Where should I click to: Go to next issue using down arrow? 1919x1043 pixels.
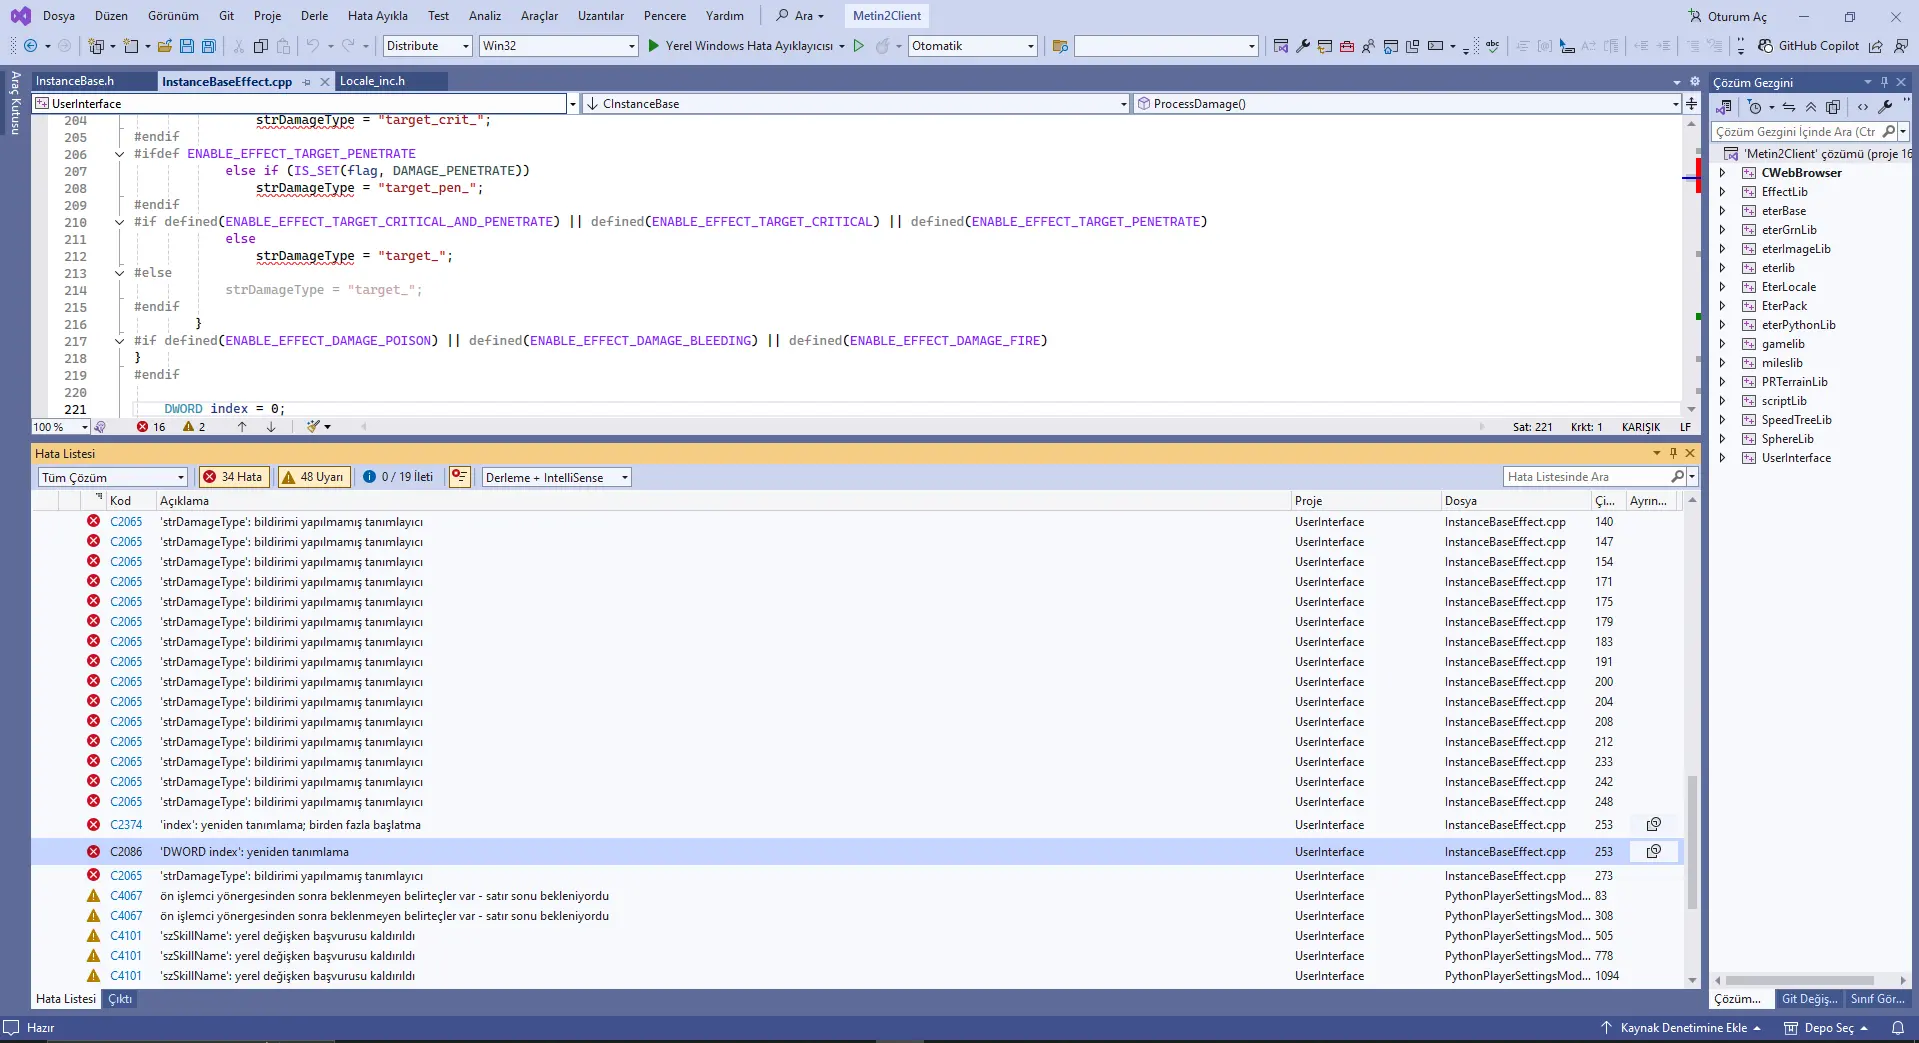point(271,427)
